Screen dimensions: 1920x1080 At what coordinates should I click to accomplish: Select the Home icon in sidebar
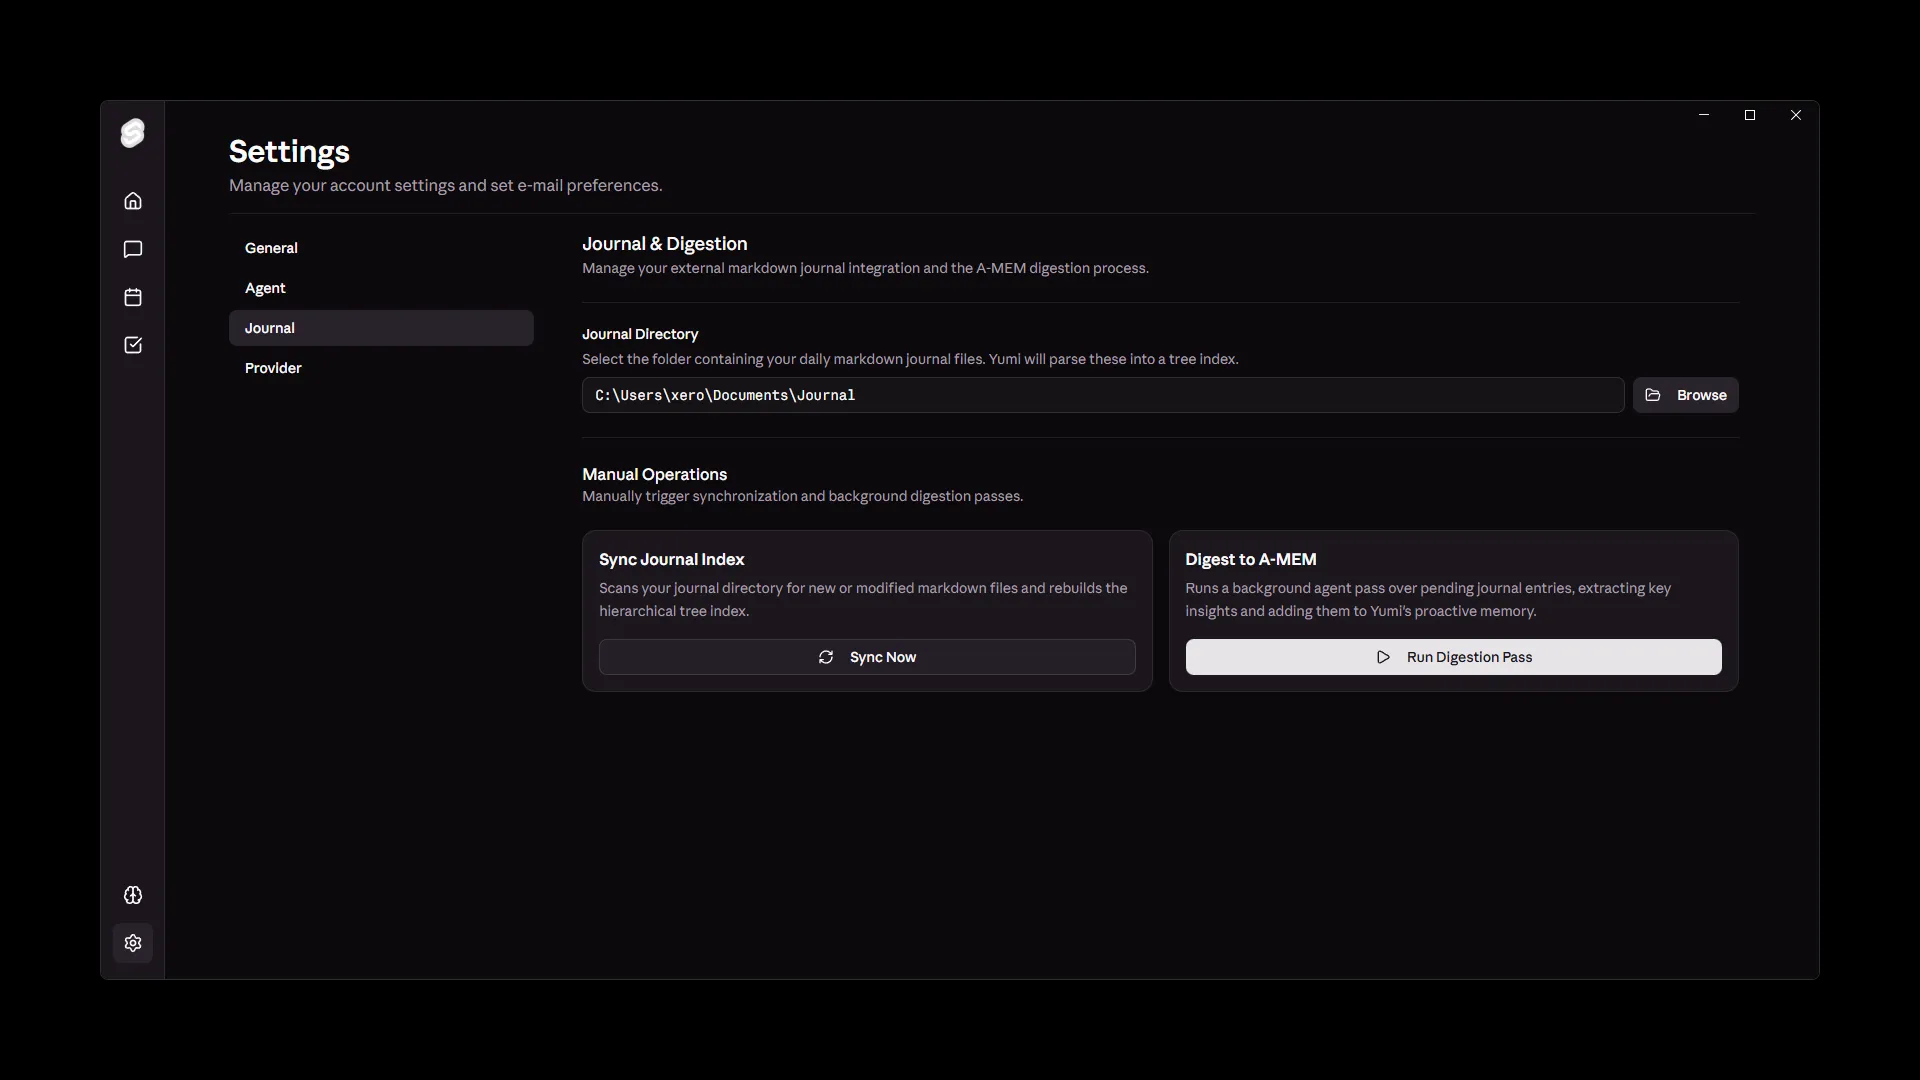[132, 201]
